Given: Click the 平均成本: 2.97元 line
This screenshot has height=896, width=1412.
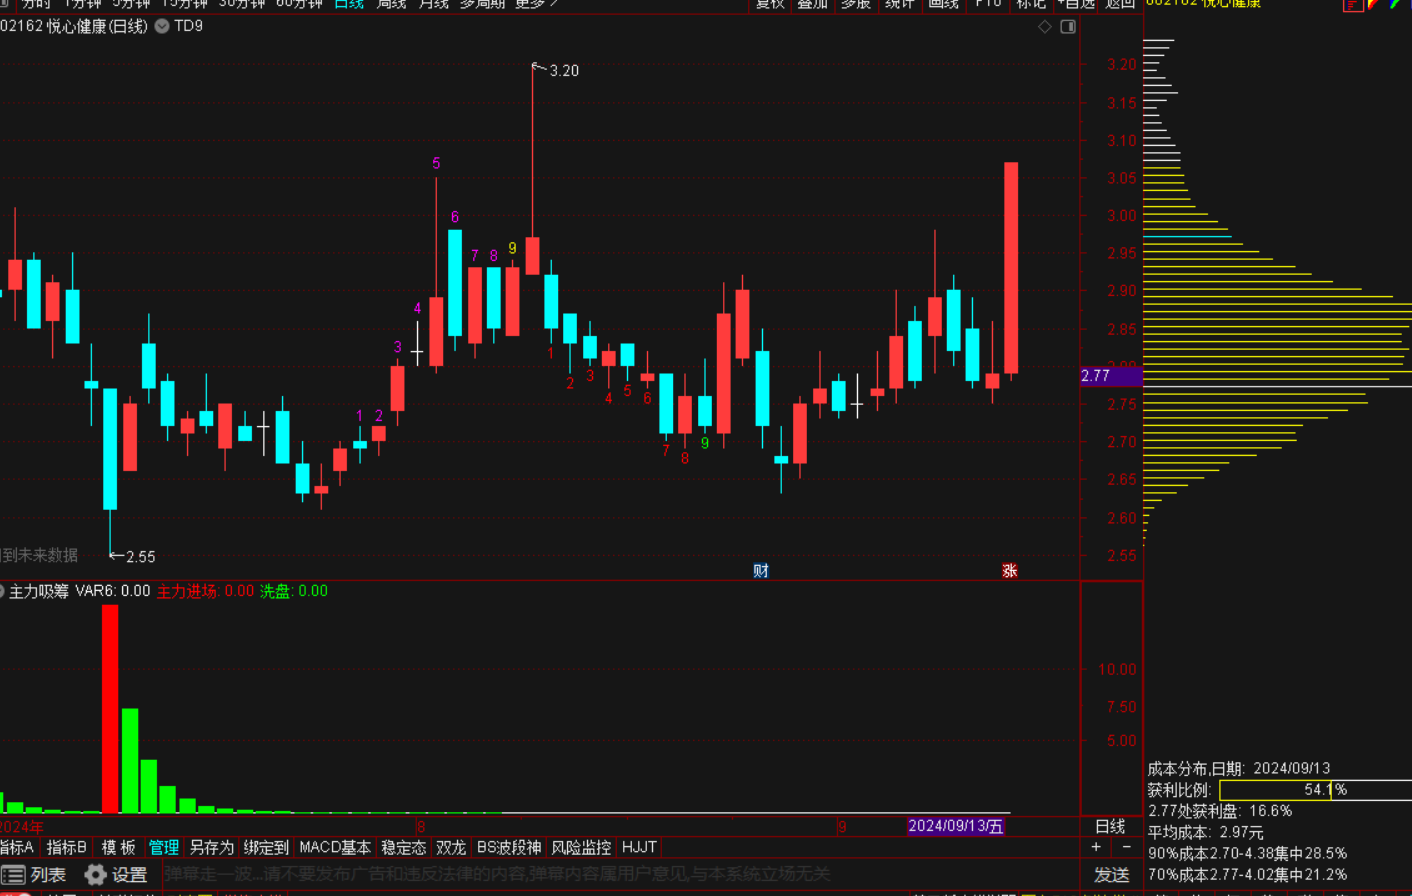Looking at the screenshot, I should click(x=1206, y=832).
